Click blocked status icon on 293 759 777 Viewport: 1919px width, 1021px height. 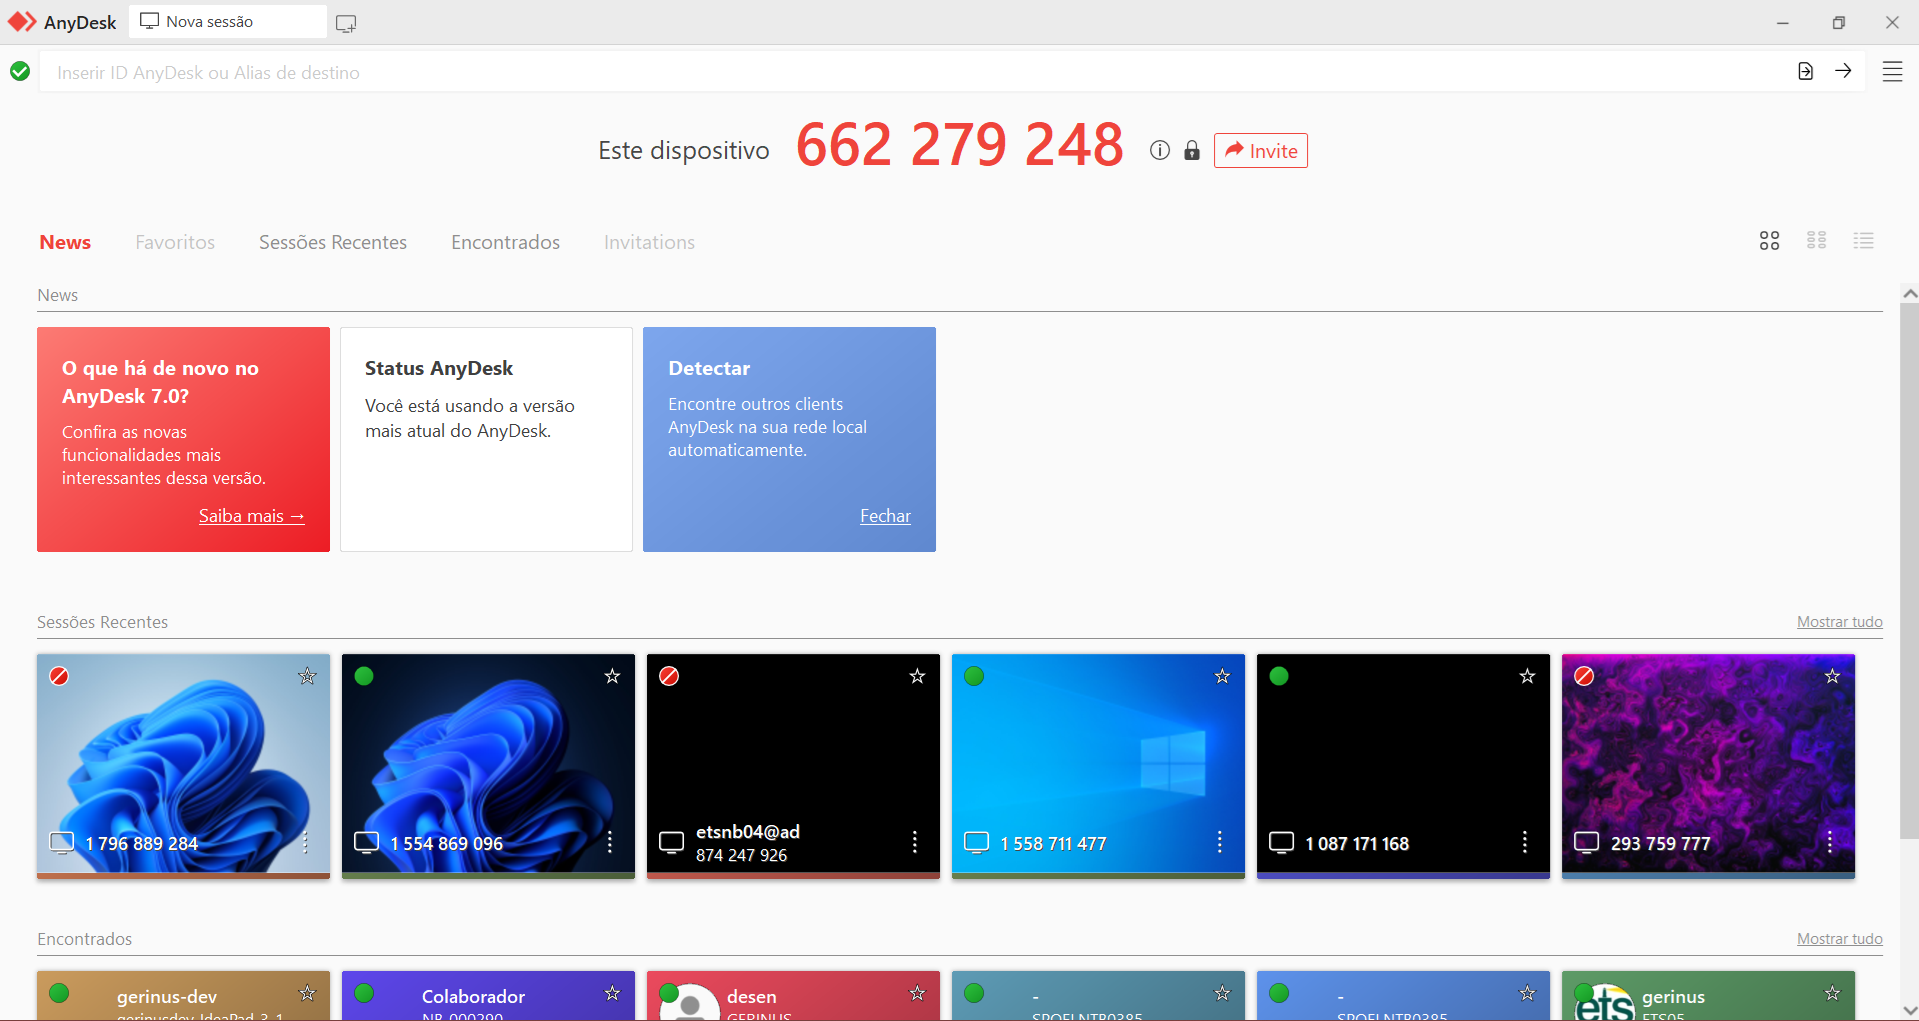tap(1584, 676)
